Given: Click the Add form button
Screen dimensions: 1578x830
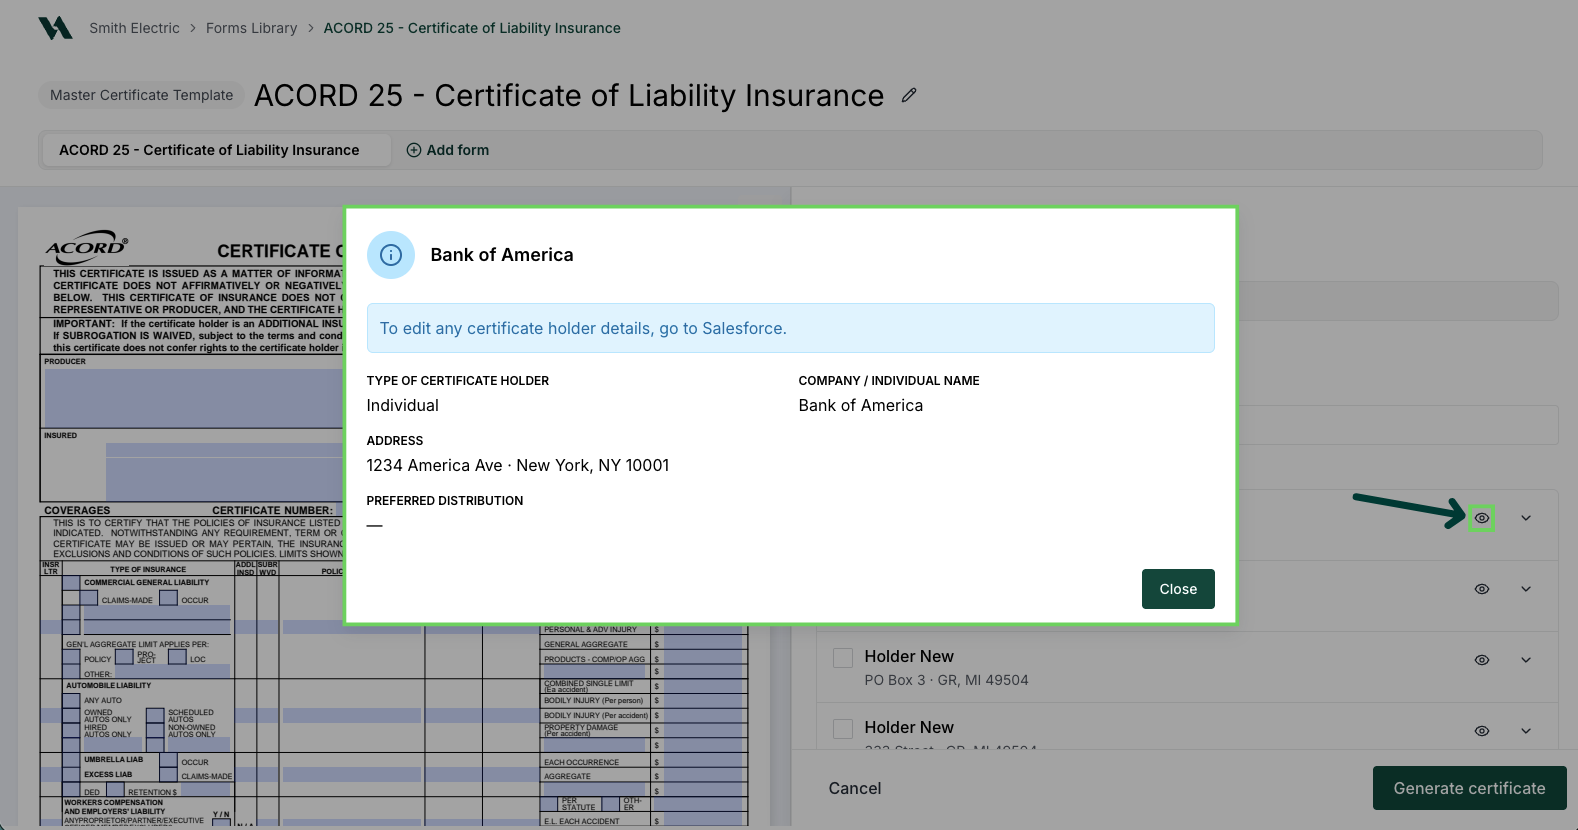Looking at the screenshot, I should pos(448,150).
